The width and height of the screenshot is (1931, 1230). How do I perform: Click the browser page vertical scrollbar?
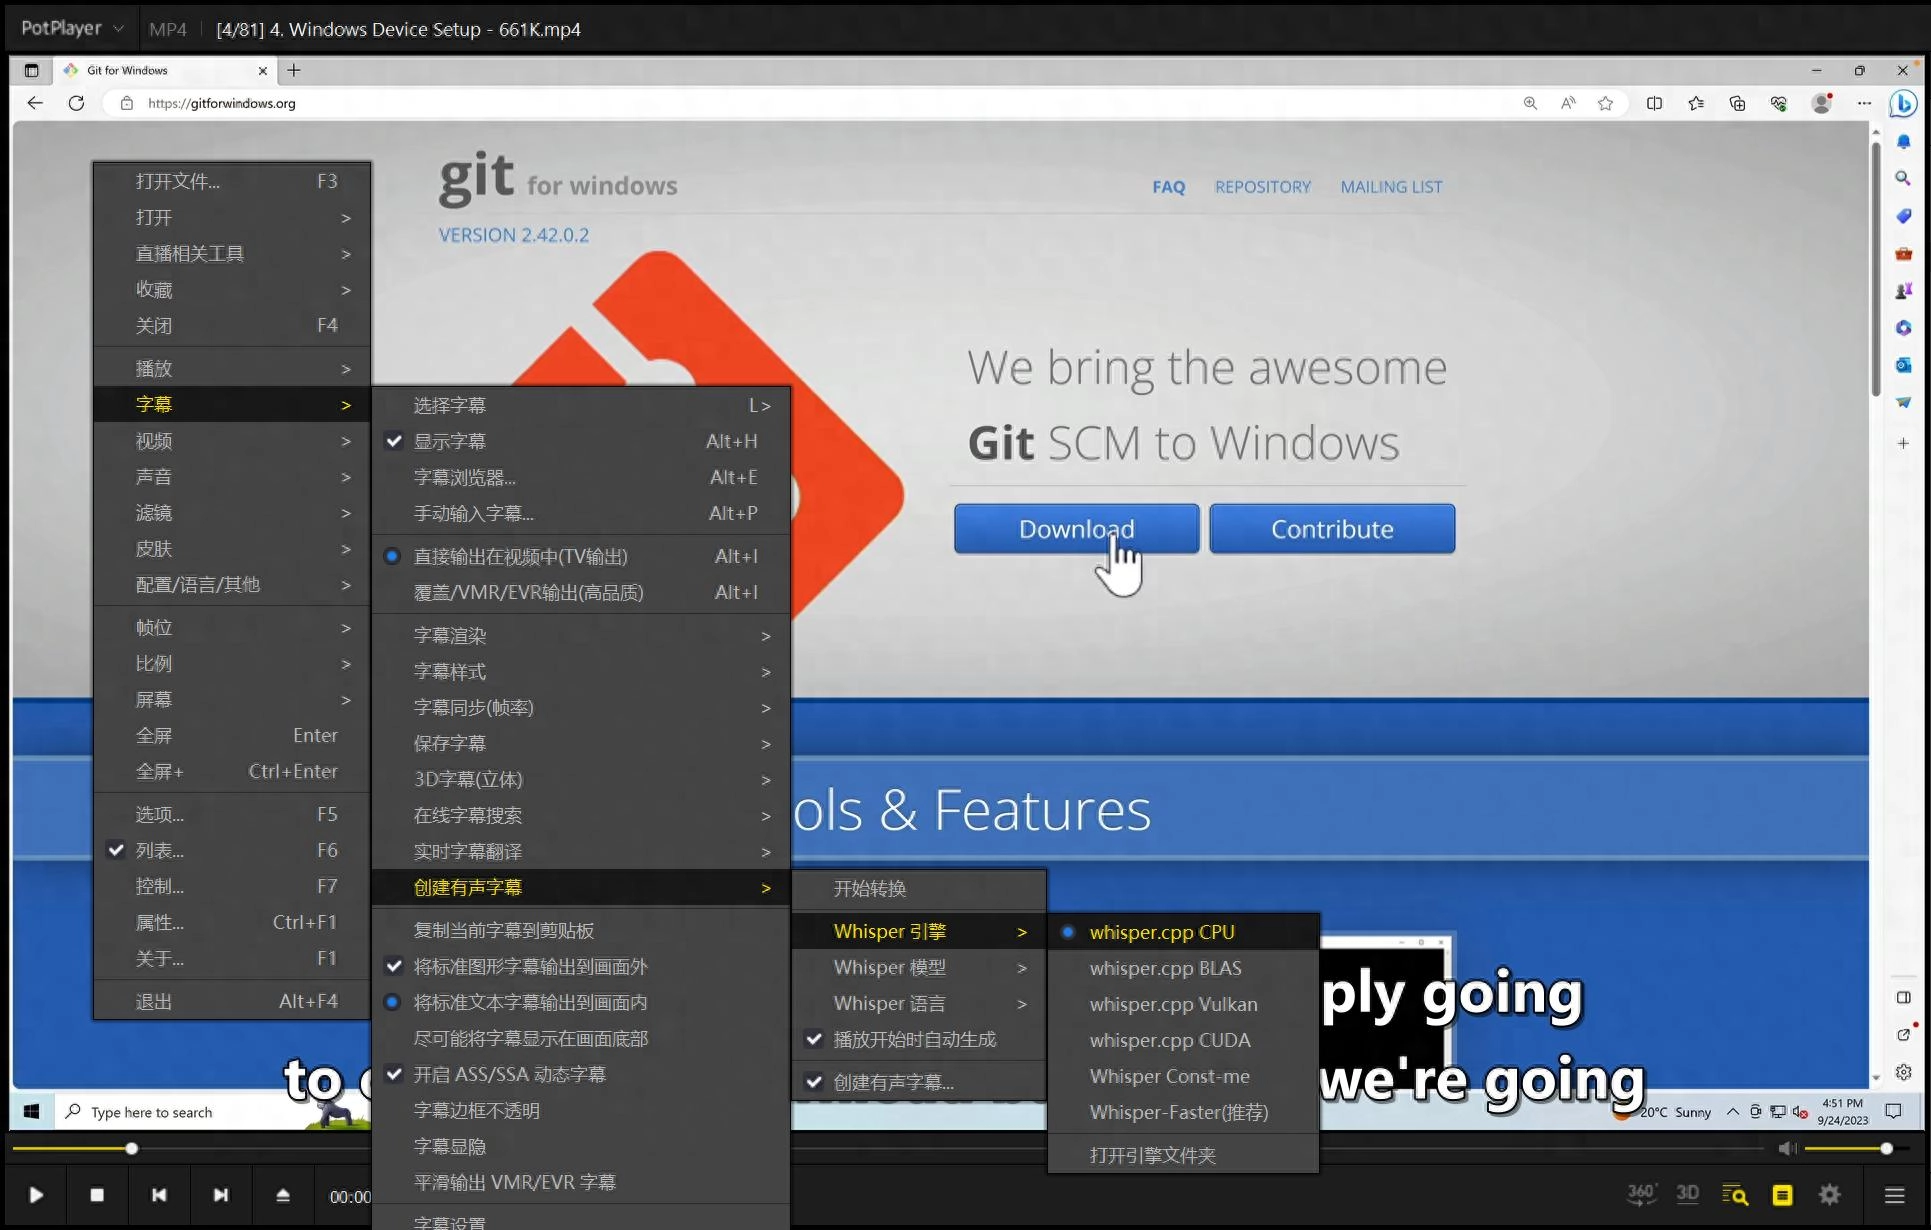[1876, 267]
